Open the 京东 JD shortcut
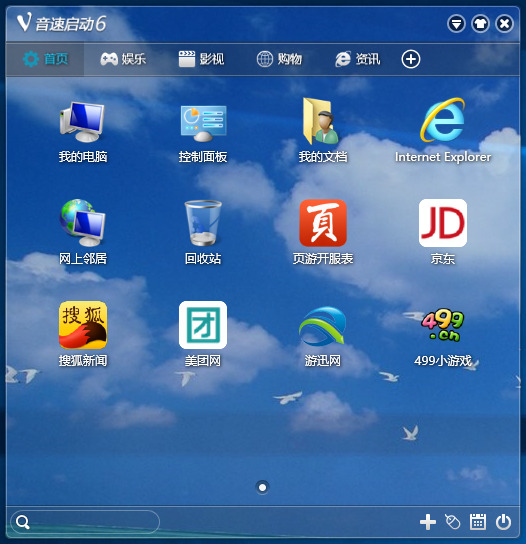The width and height of the screenshot is (526, 544). [443, 223]
